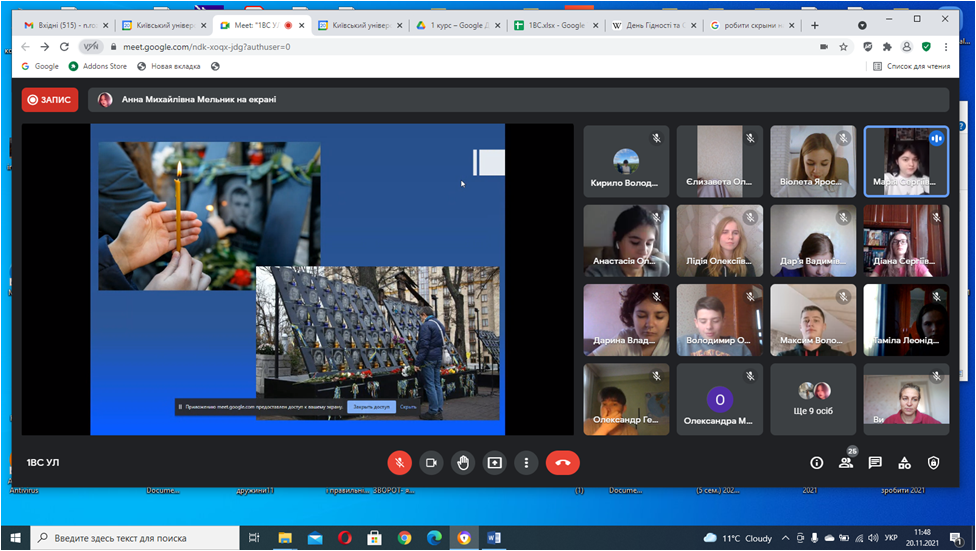Click the present screen icon
This screenshot has width=976, height=551.
tap(495, 463)
